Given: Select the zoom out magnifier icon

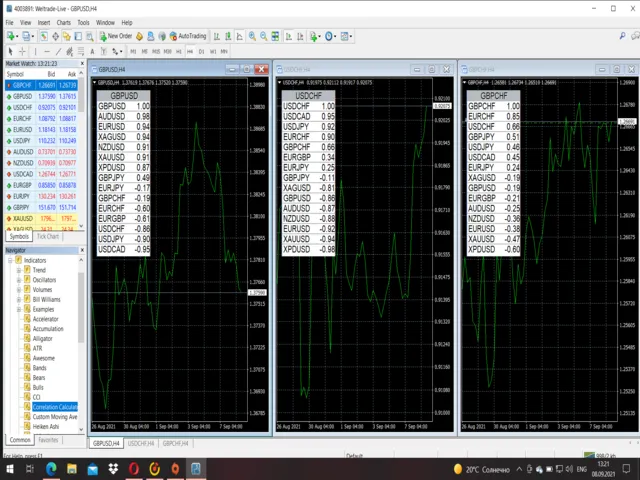Looking at the screenshot, I should [263, 36].
